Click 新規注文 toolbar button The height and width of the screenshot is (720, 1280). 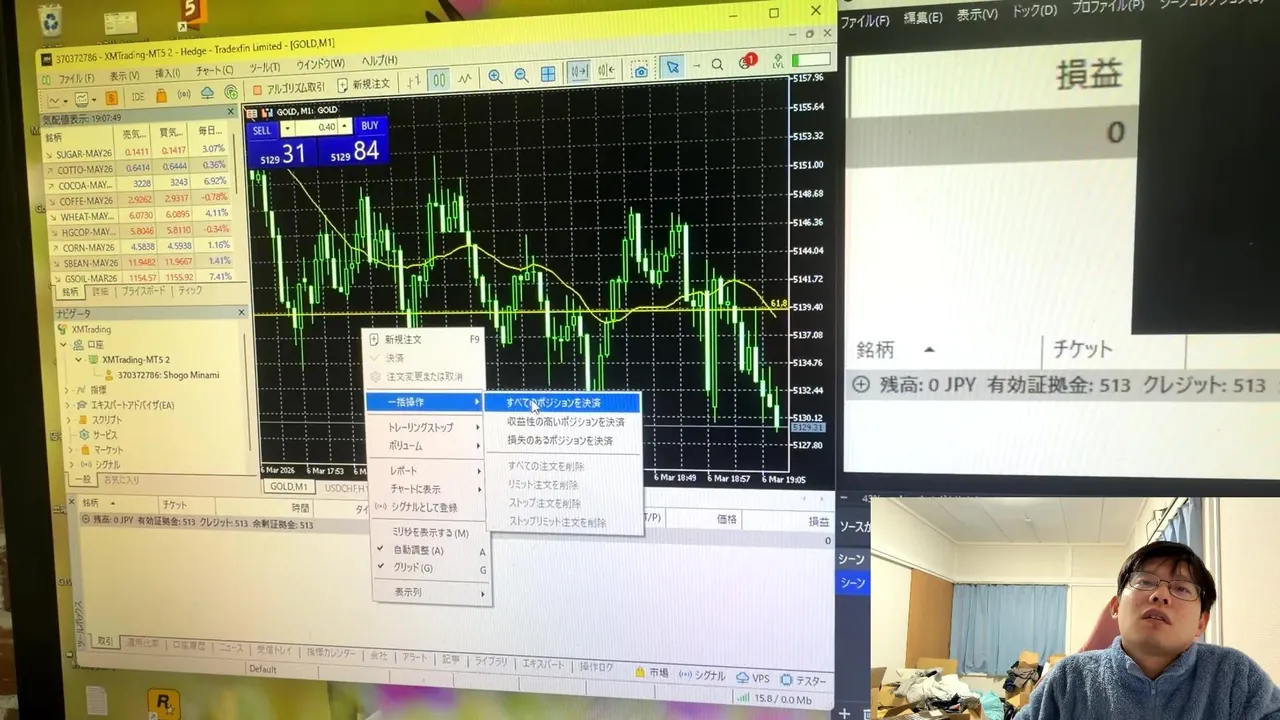tap(363, 84)
